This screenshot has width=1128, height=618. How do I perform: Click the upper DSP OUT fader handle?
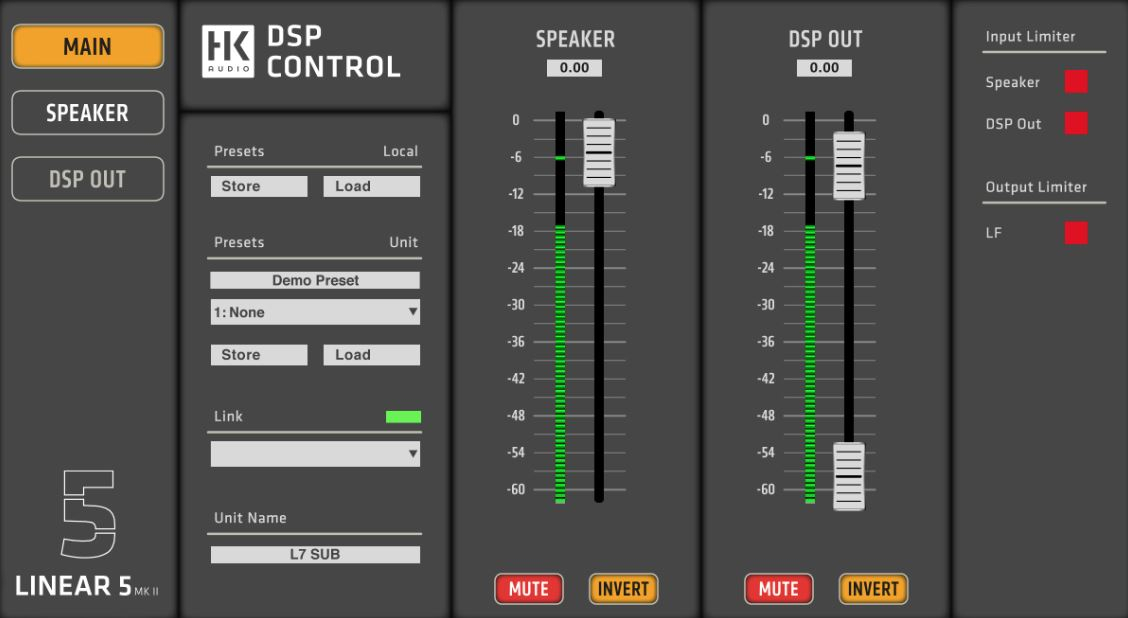[849, 166]
